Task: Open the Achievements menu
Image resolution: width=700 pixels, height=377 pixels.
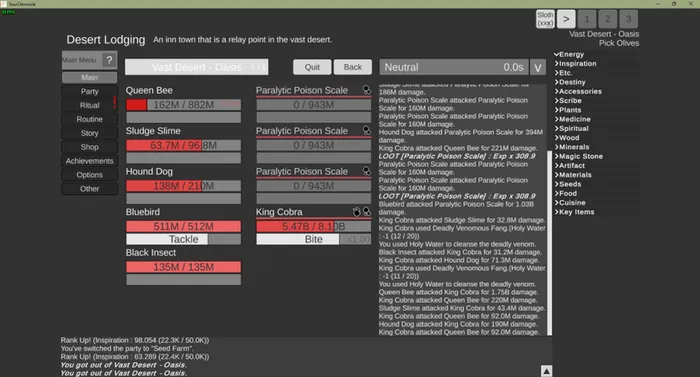Action: [90, 161]
